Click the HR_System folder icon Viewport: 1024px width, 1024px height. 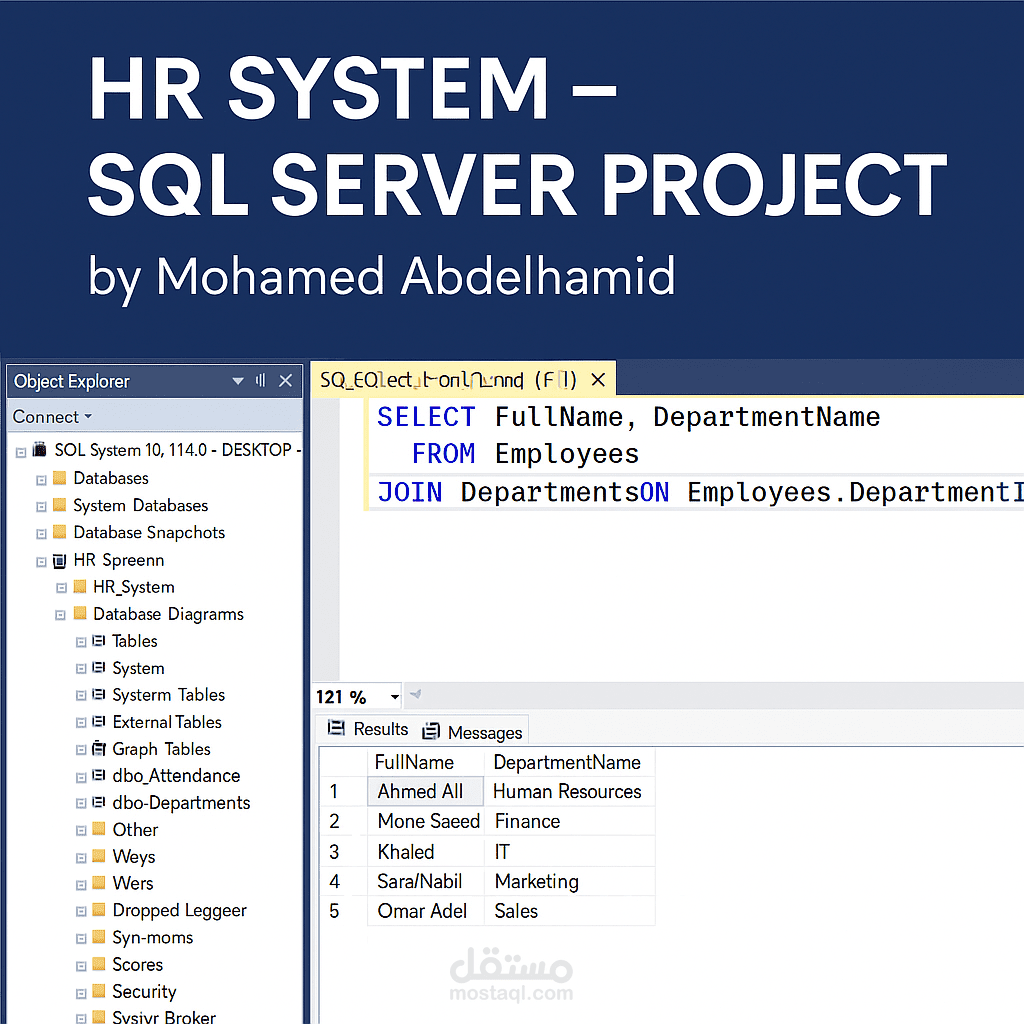[80, 586]
